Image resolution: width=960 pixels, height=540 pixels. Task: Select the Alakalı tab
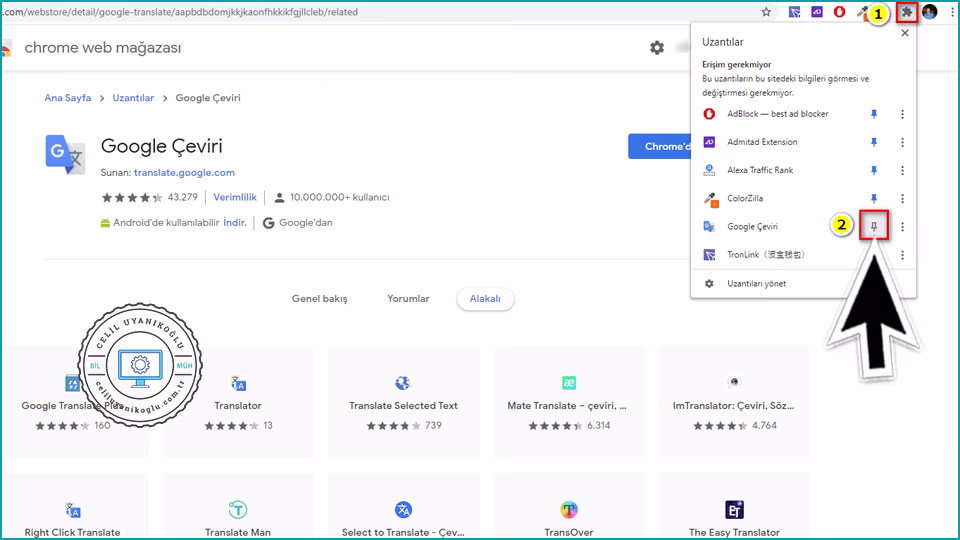[485, 299]
